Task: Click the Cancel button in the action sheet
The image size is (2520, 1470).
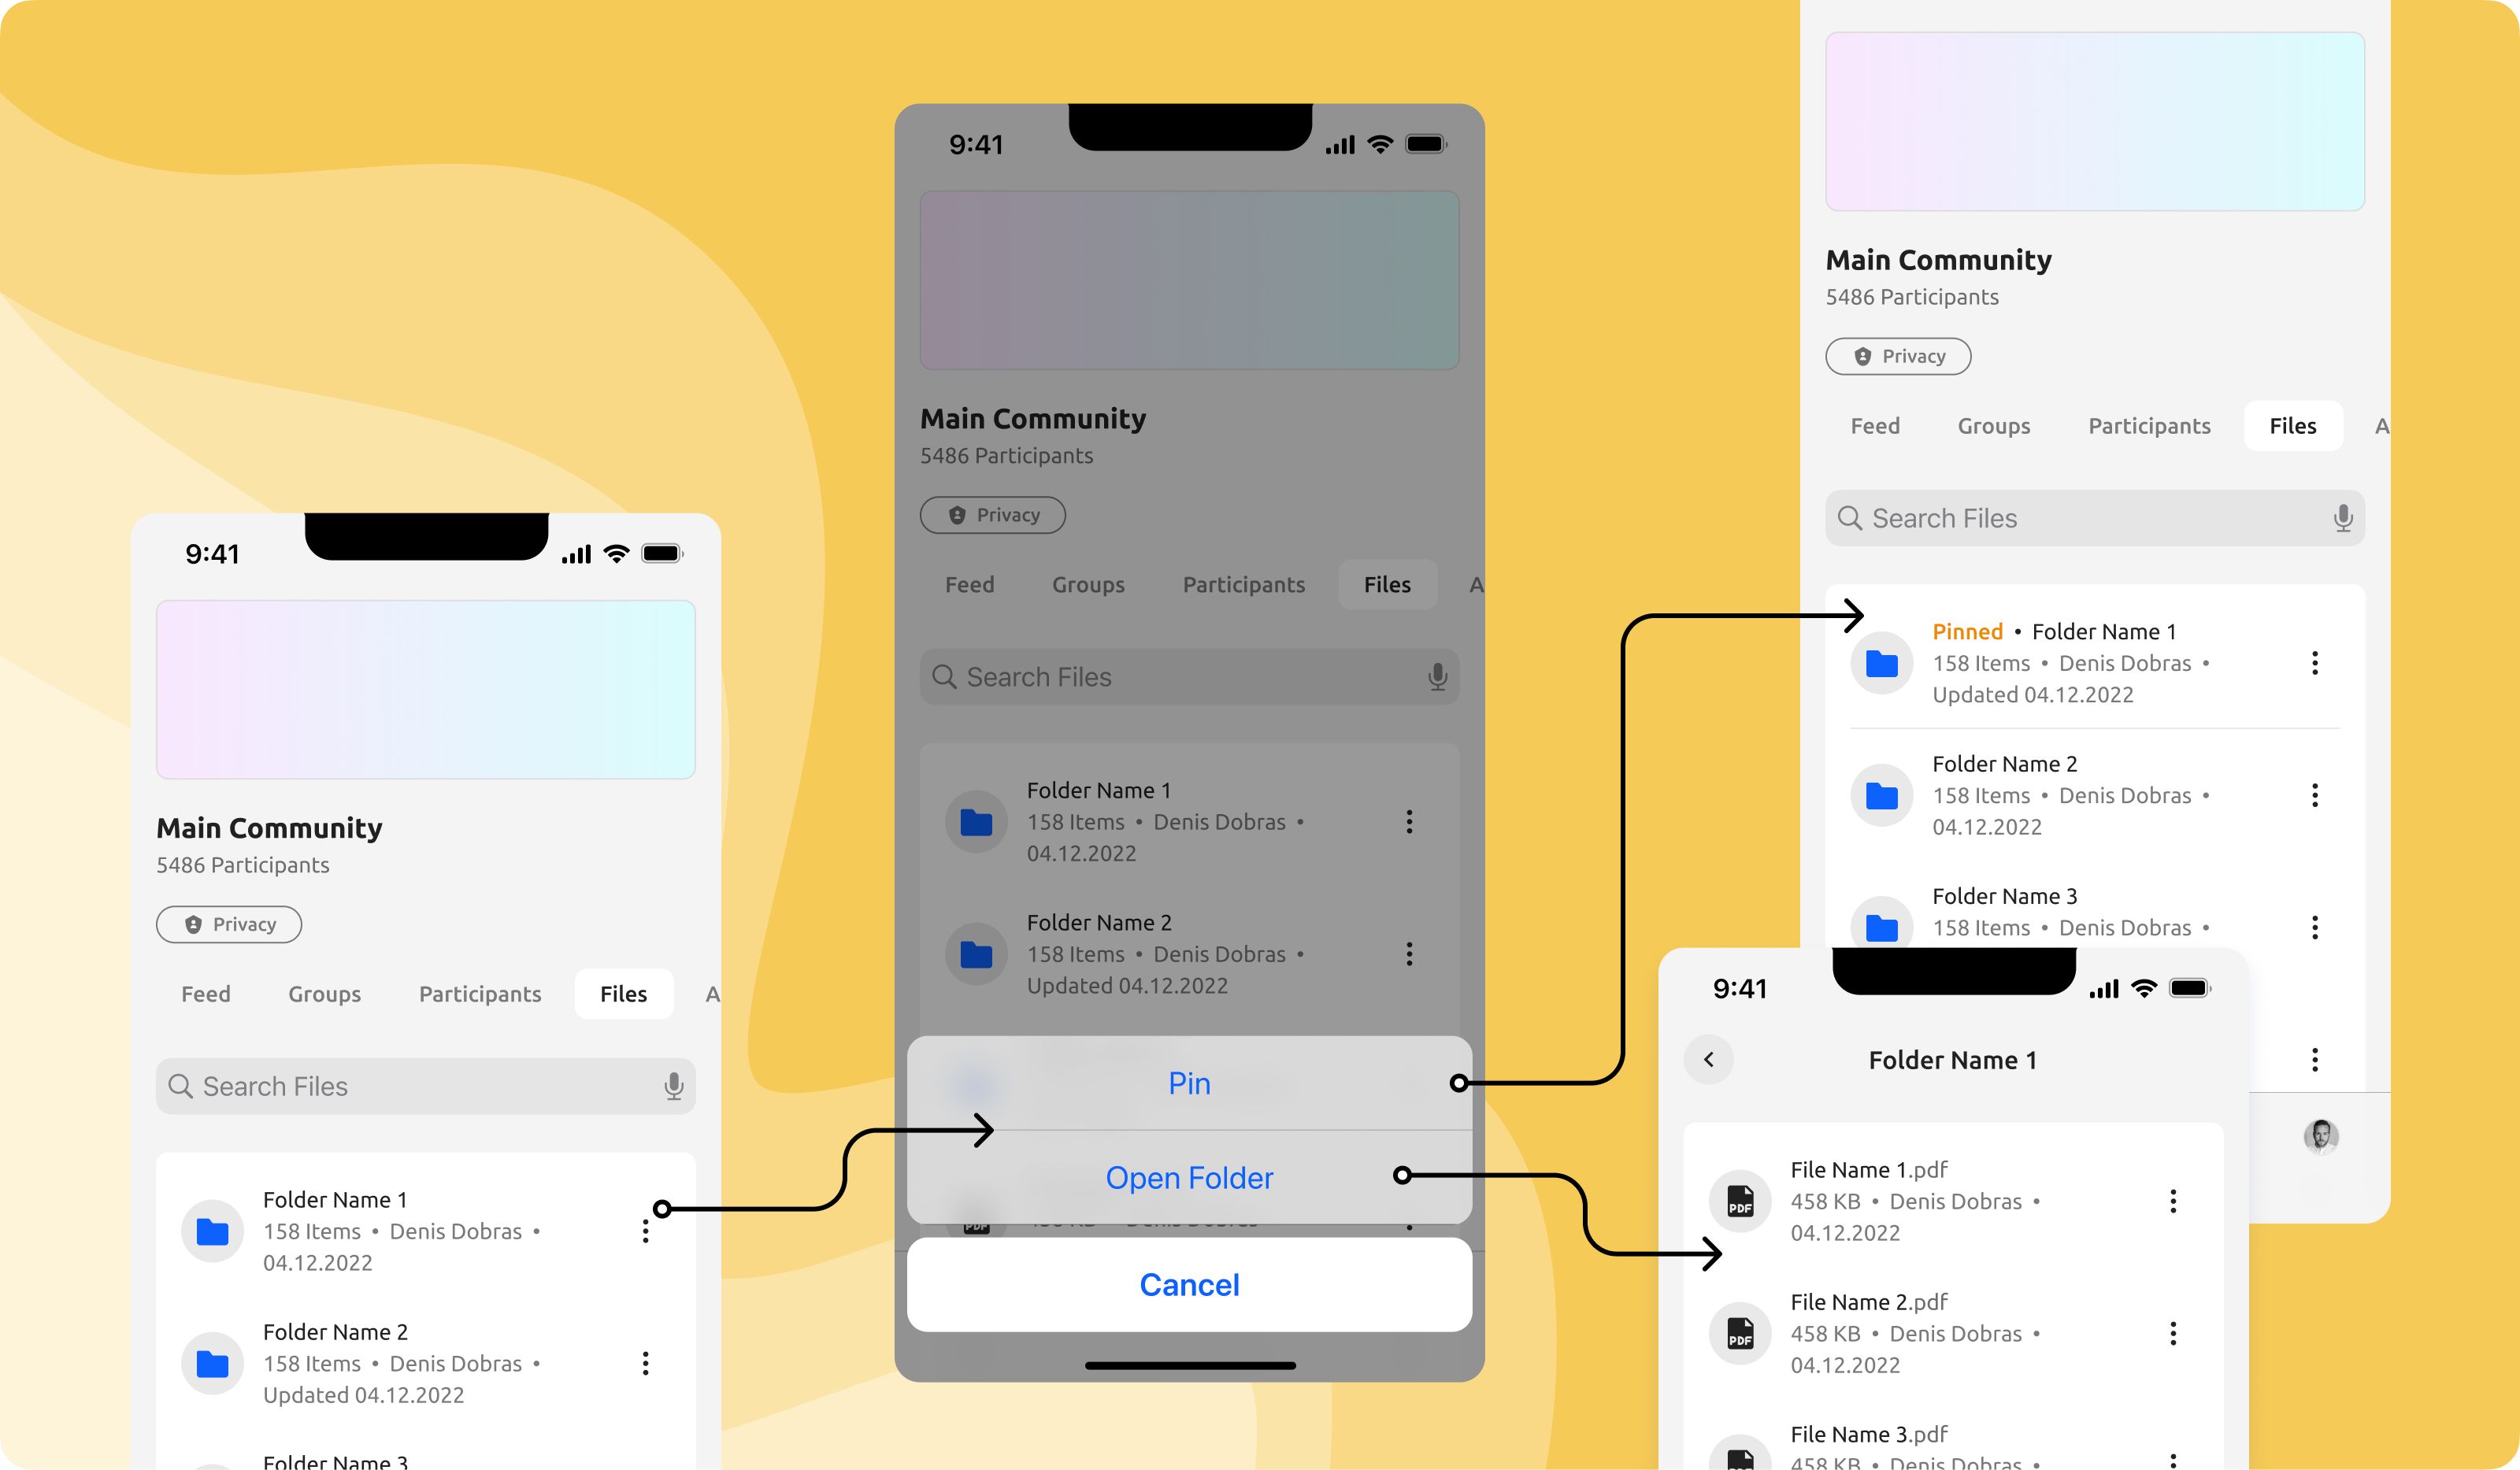Action: tap(1190, 1283)
